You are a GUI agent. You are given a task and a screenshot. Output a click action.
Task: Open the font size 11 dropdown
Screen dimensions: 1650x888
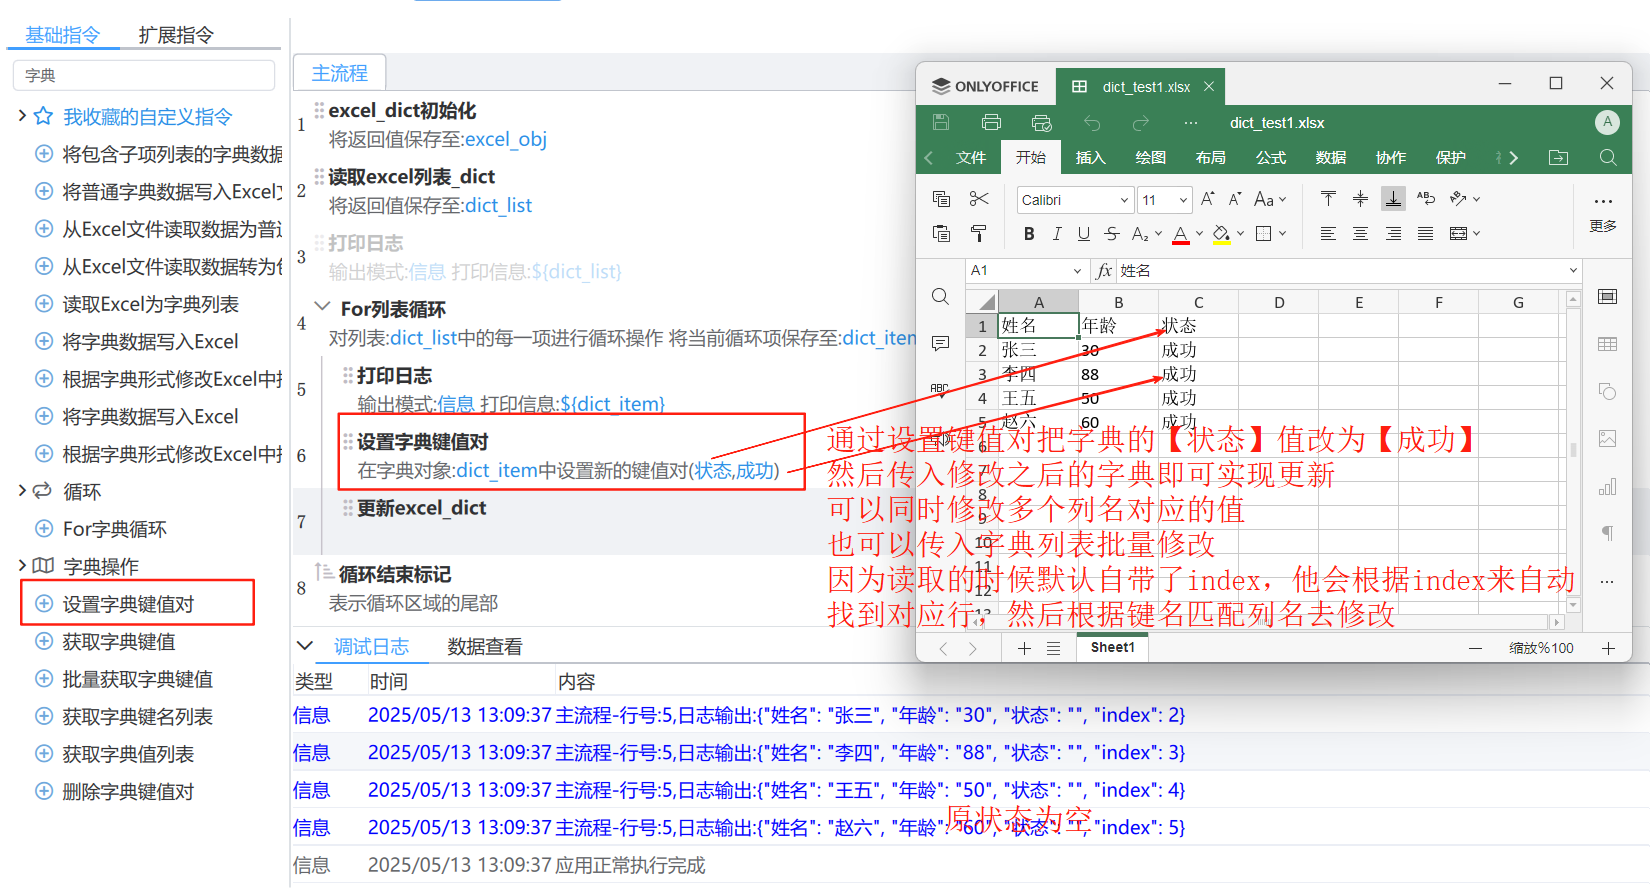1165,200
